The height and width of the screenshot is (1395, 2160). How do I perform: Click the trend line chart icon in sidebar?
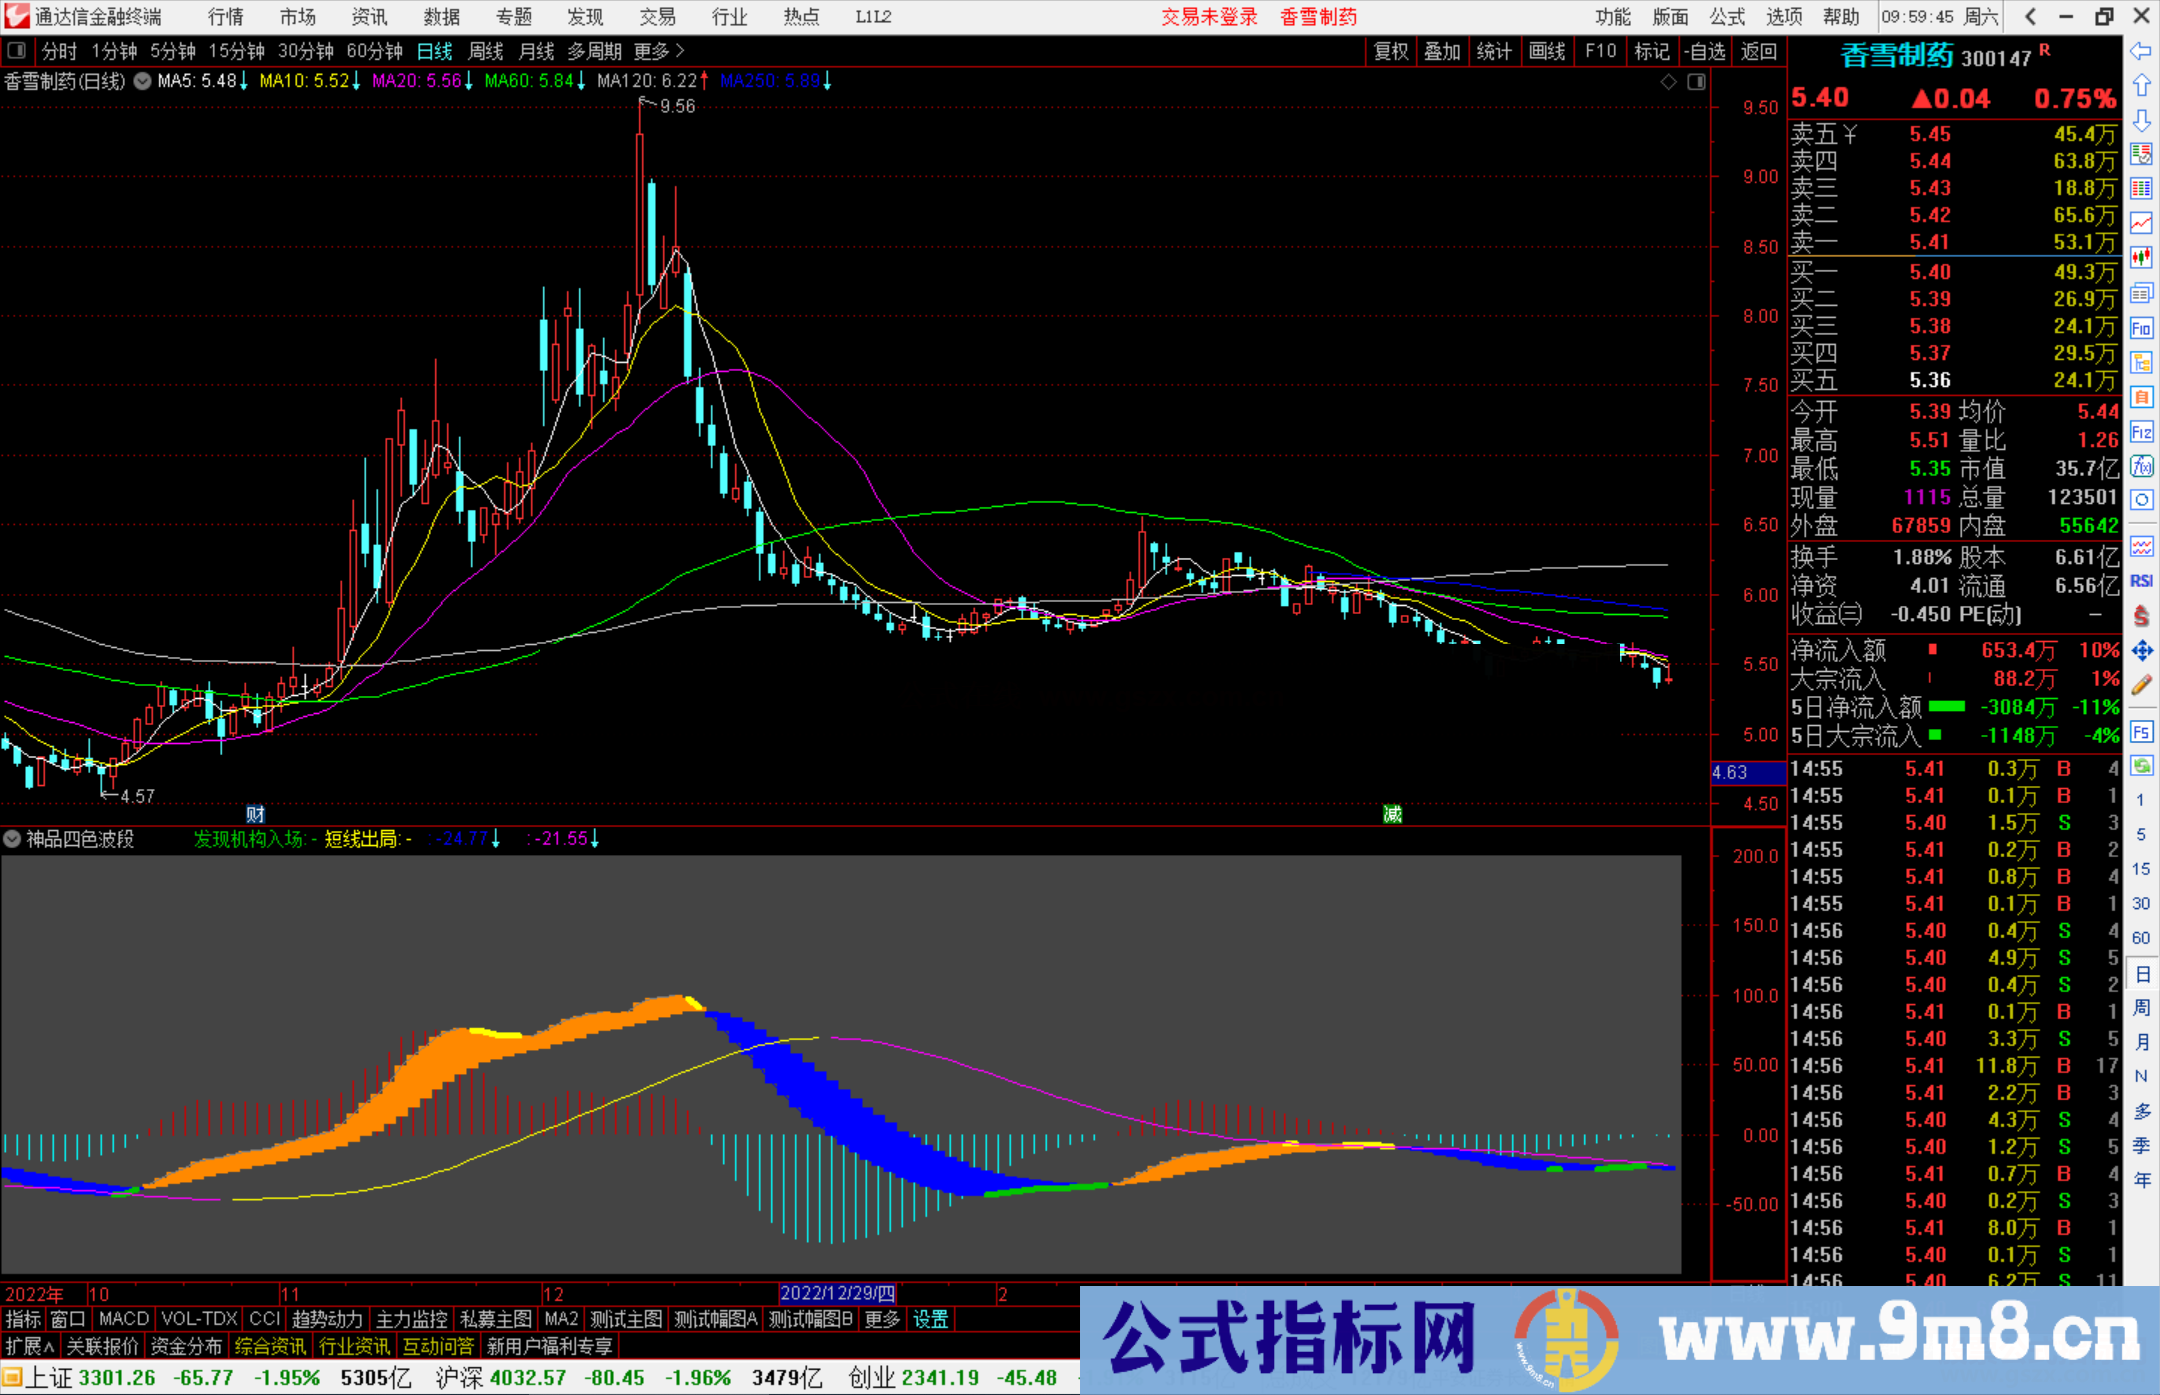2142,222
